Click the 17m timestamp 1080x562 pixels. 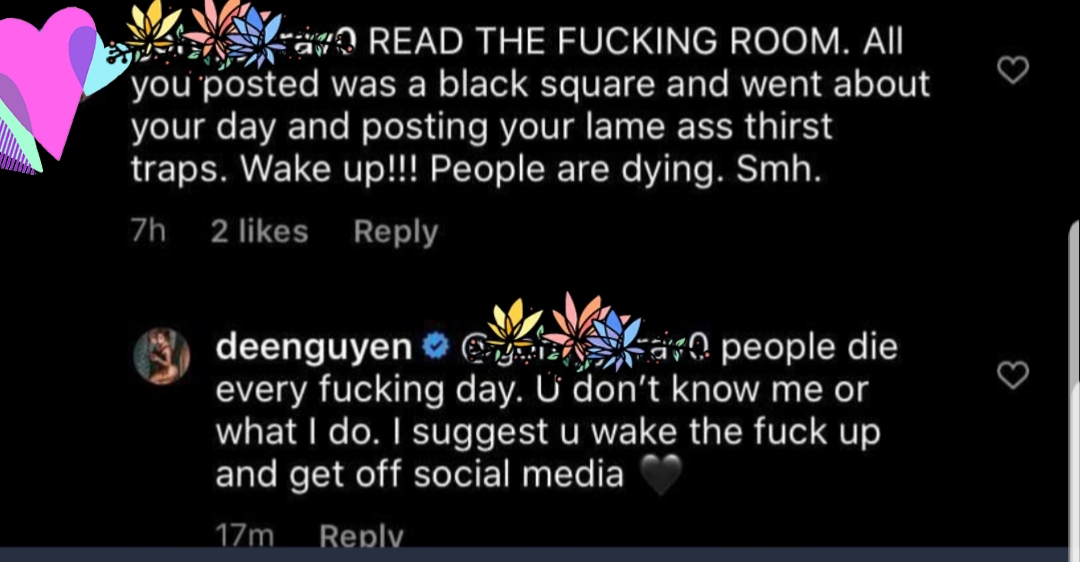pyautogui.click(x=245, y=536)
